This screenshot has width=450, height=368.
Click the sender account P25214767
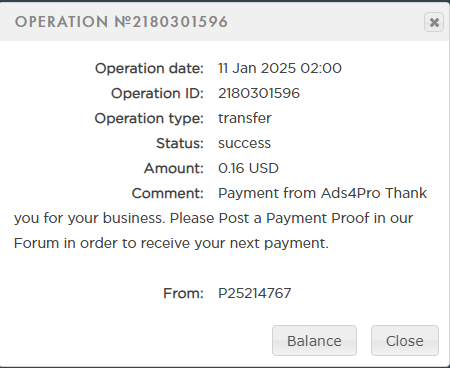255,293
